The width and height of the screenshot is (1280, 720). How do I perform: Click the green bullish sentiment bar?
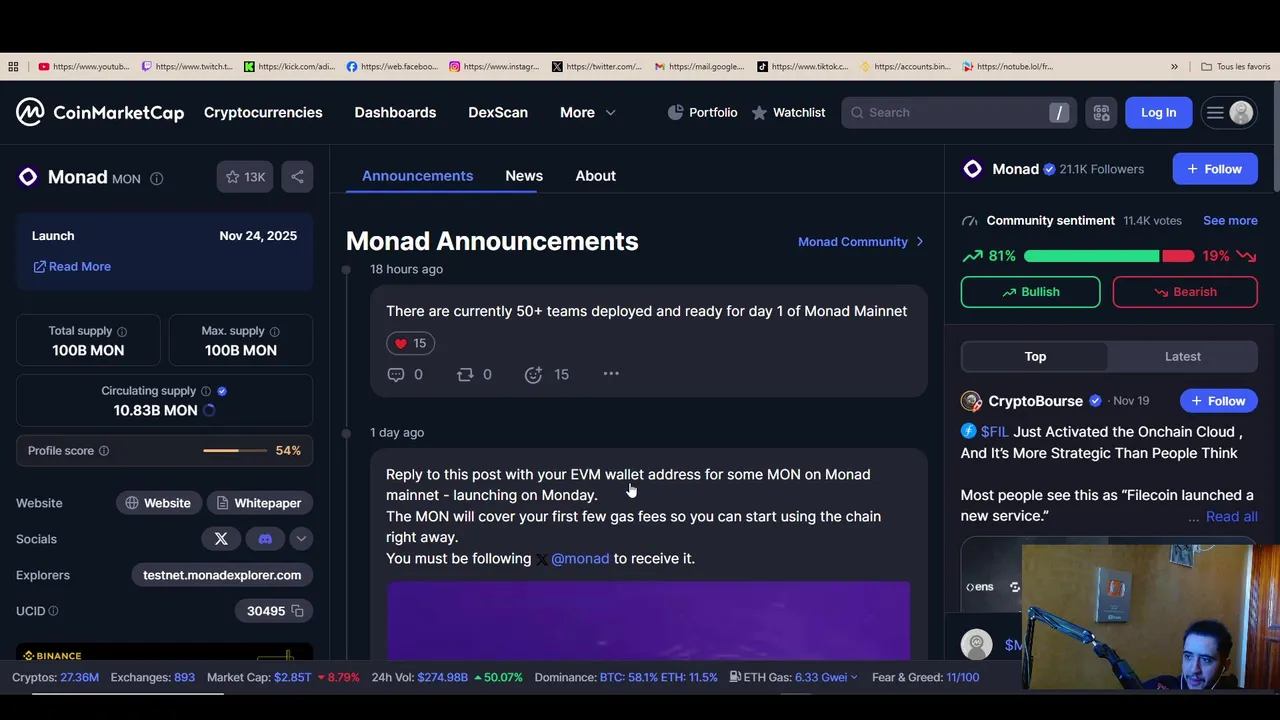tap(1091, 256)
